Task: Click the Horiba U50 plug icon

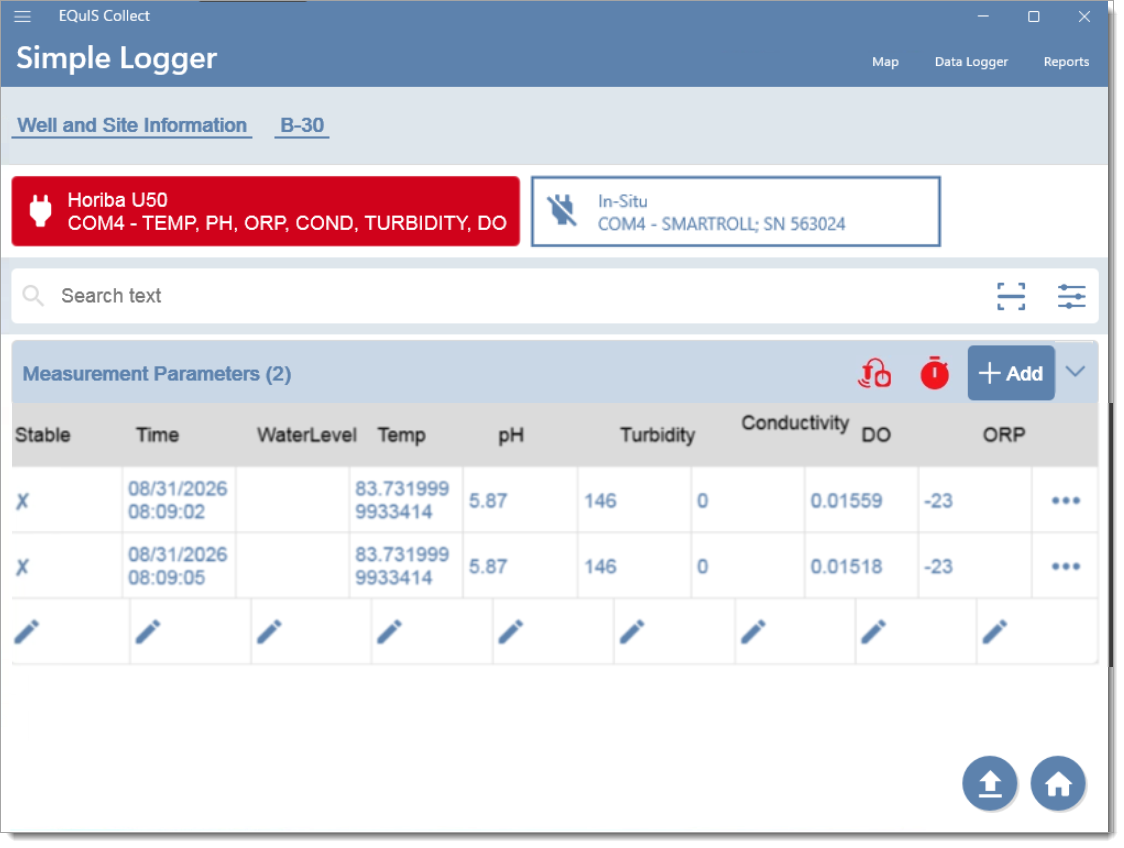Action: (x=40, y=211)
